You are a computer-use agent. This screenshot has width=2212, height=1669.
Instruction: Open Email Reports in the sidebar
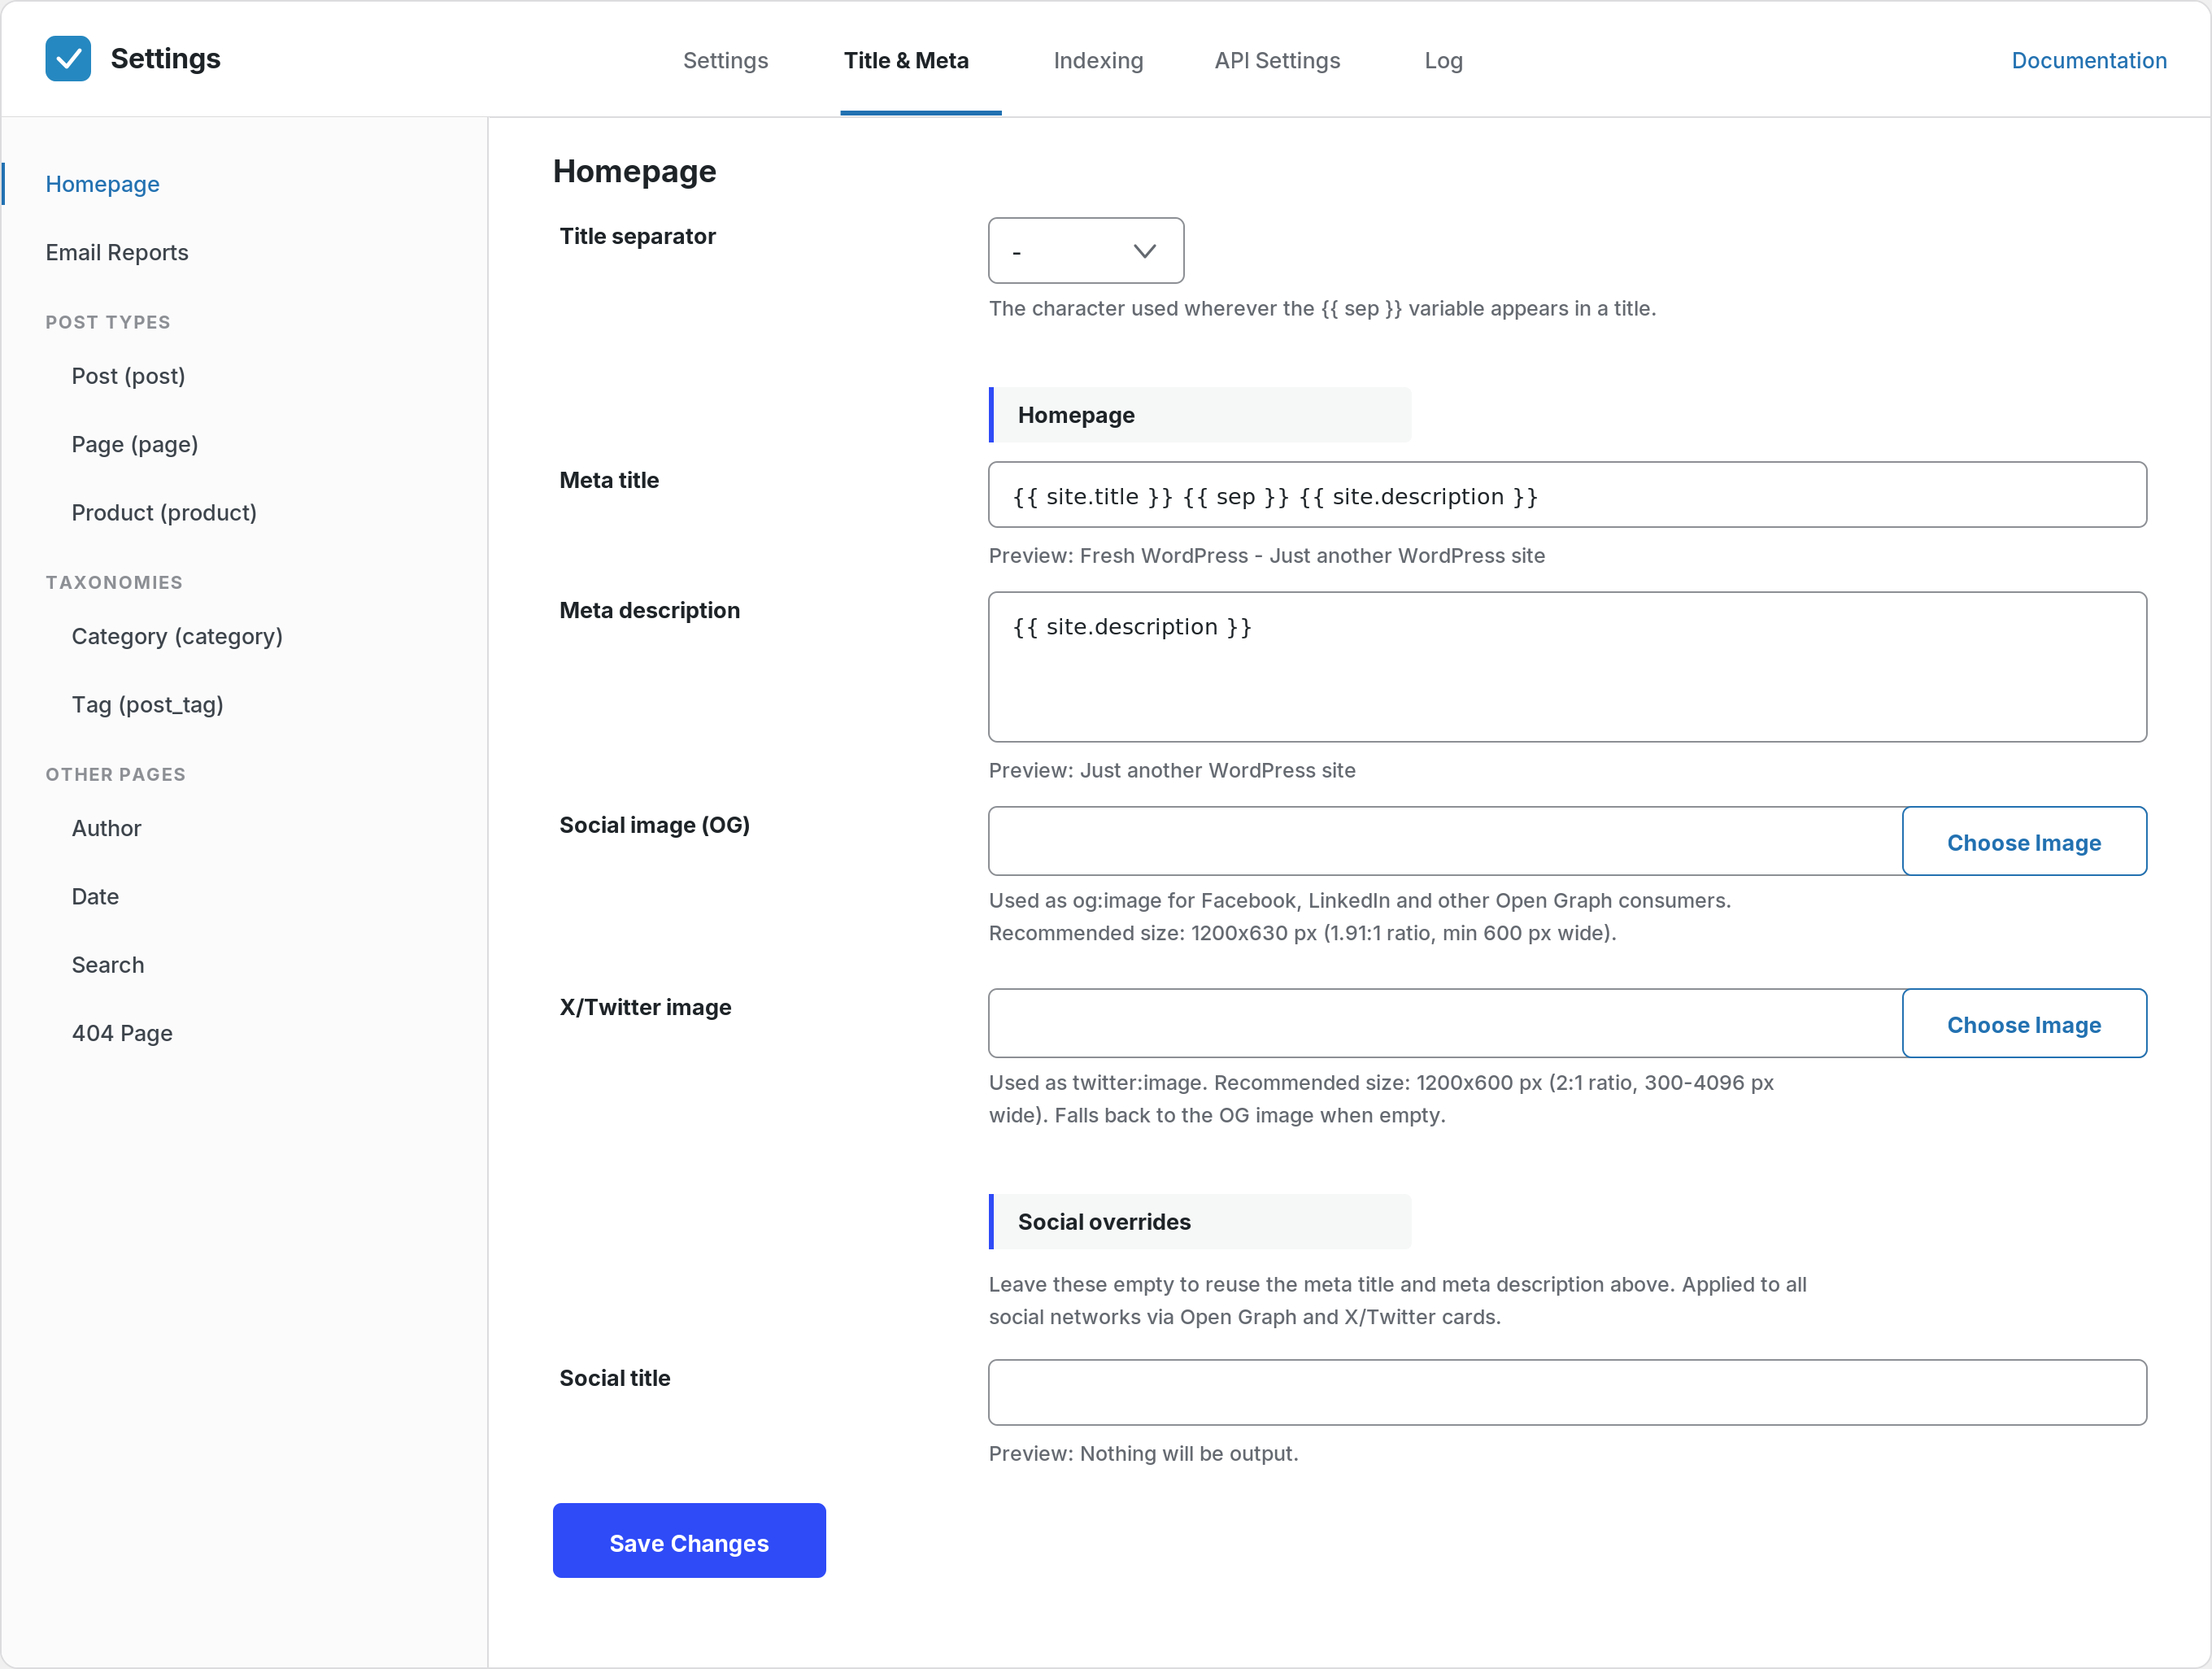coord(117,252)
